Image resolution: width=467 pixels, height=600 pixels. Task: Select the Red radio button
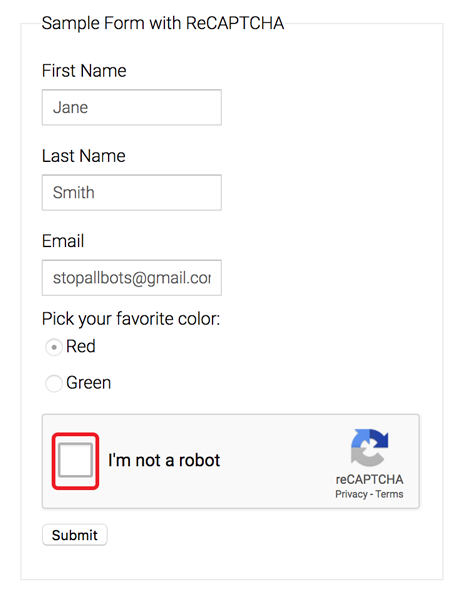tap(54, 347)
